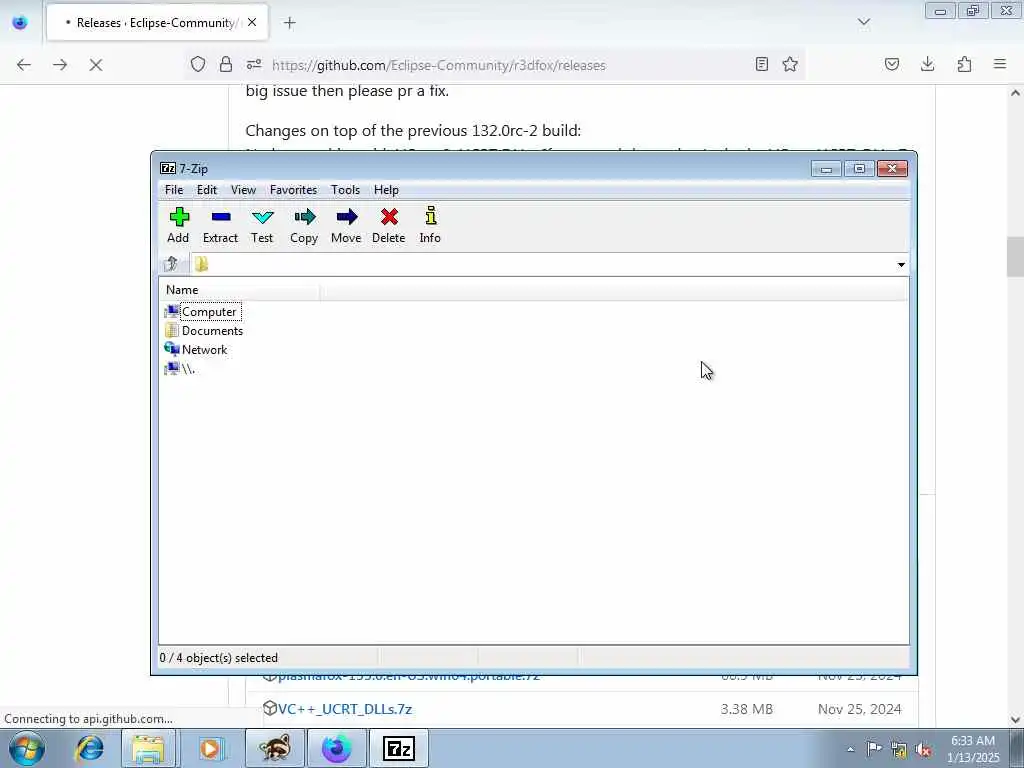Click the site security padlock icon
This screenshot has height=768, width=1024.
[x=225, y=65]
